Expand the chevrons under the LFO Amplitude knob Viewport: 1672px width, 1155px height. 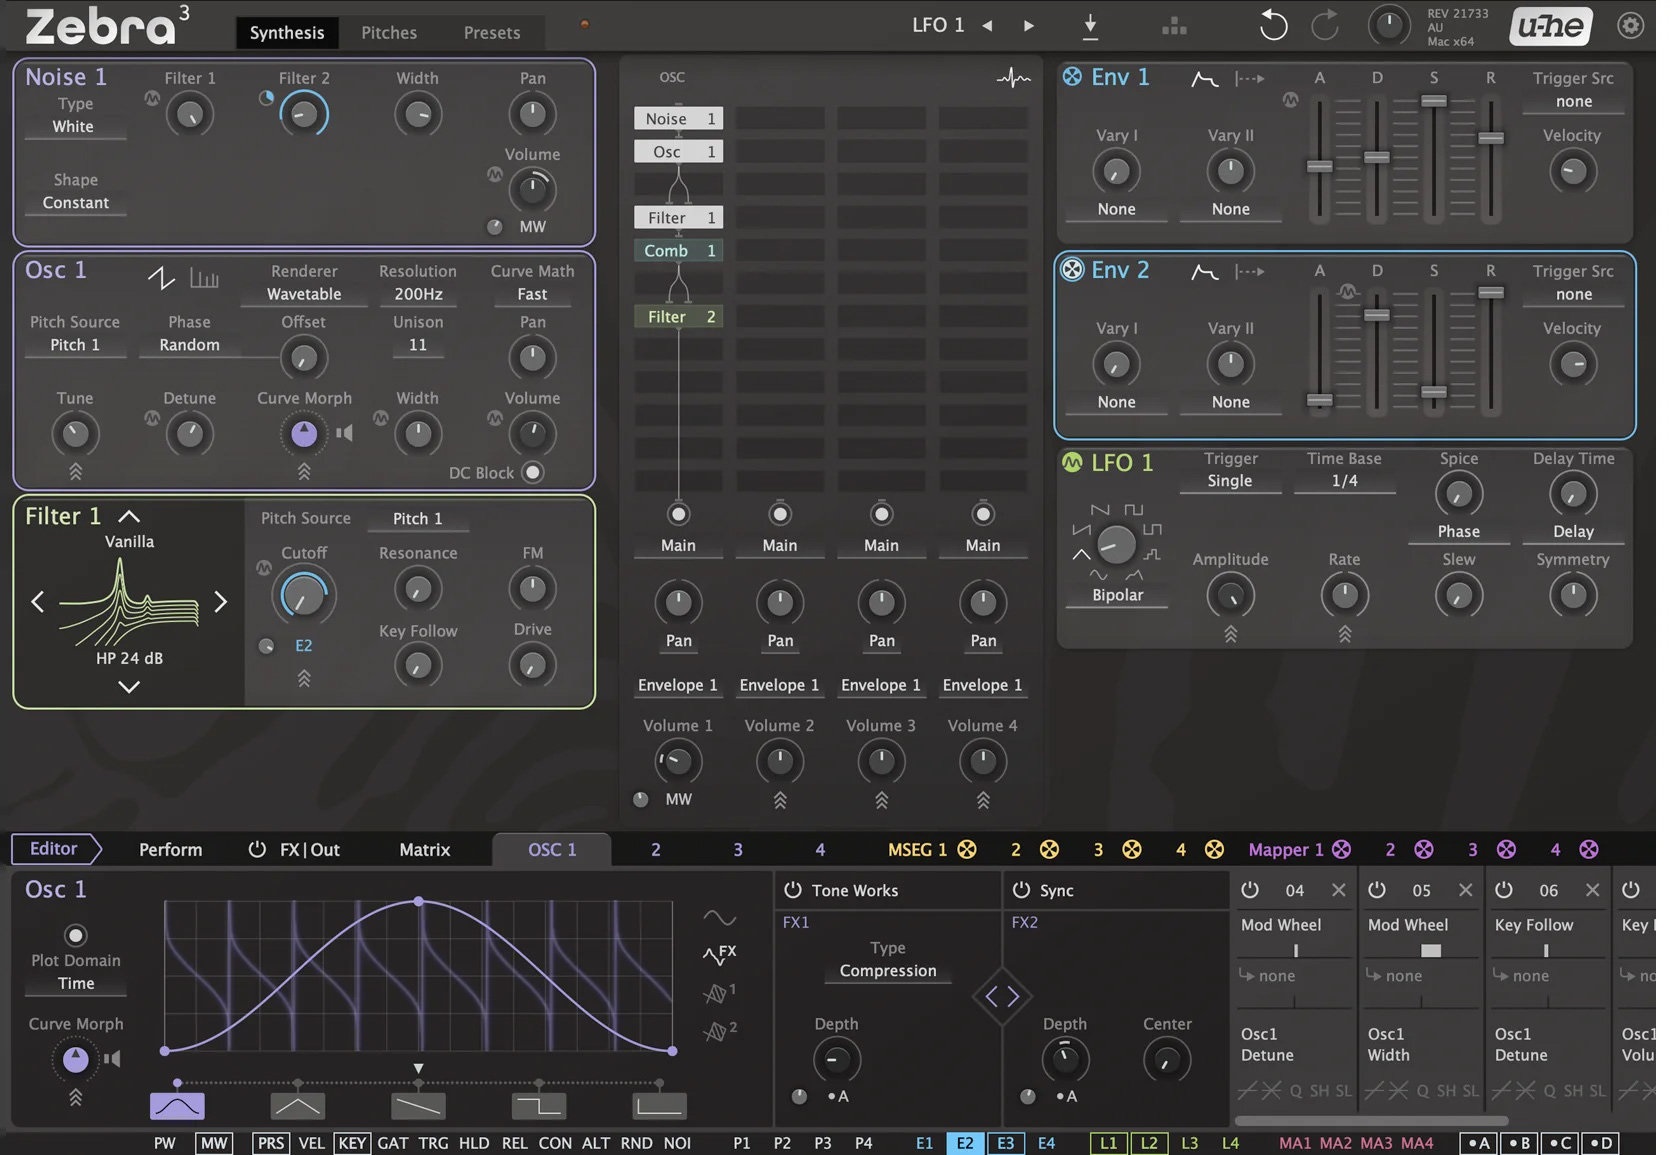1231,634
